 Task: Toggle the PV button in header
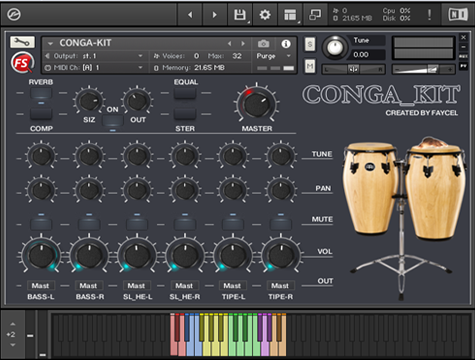(463, 66)
